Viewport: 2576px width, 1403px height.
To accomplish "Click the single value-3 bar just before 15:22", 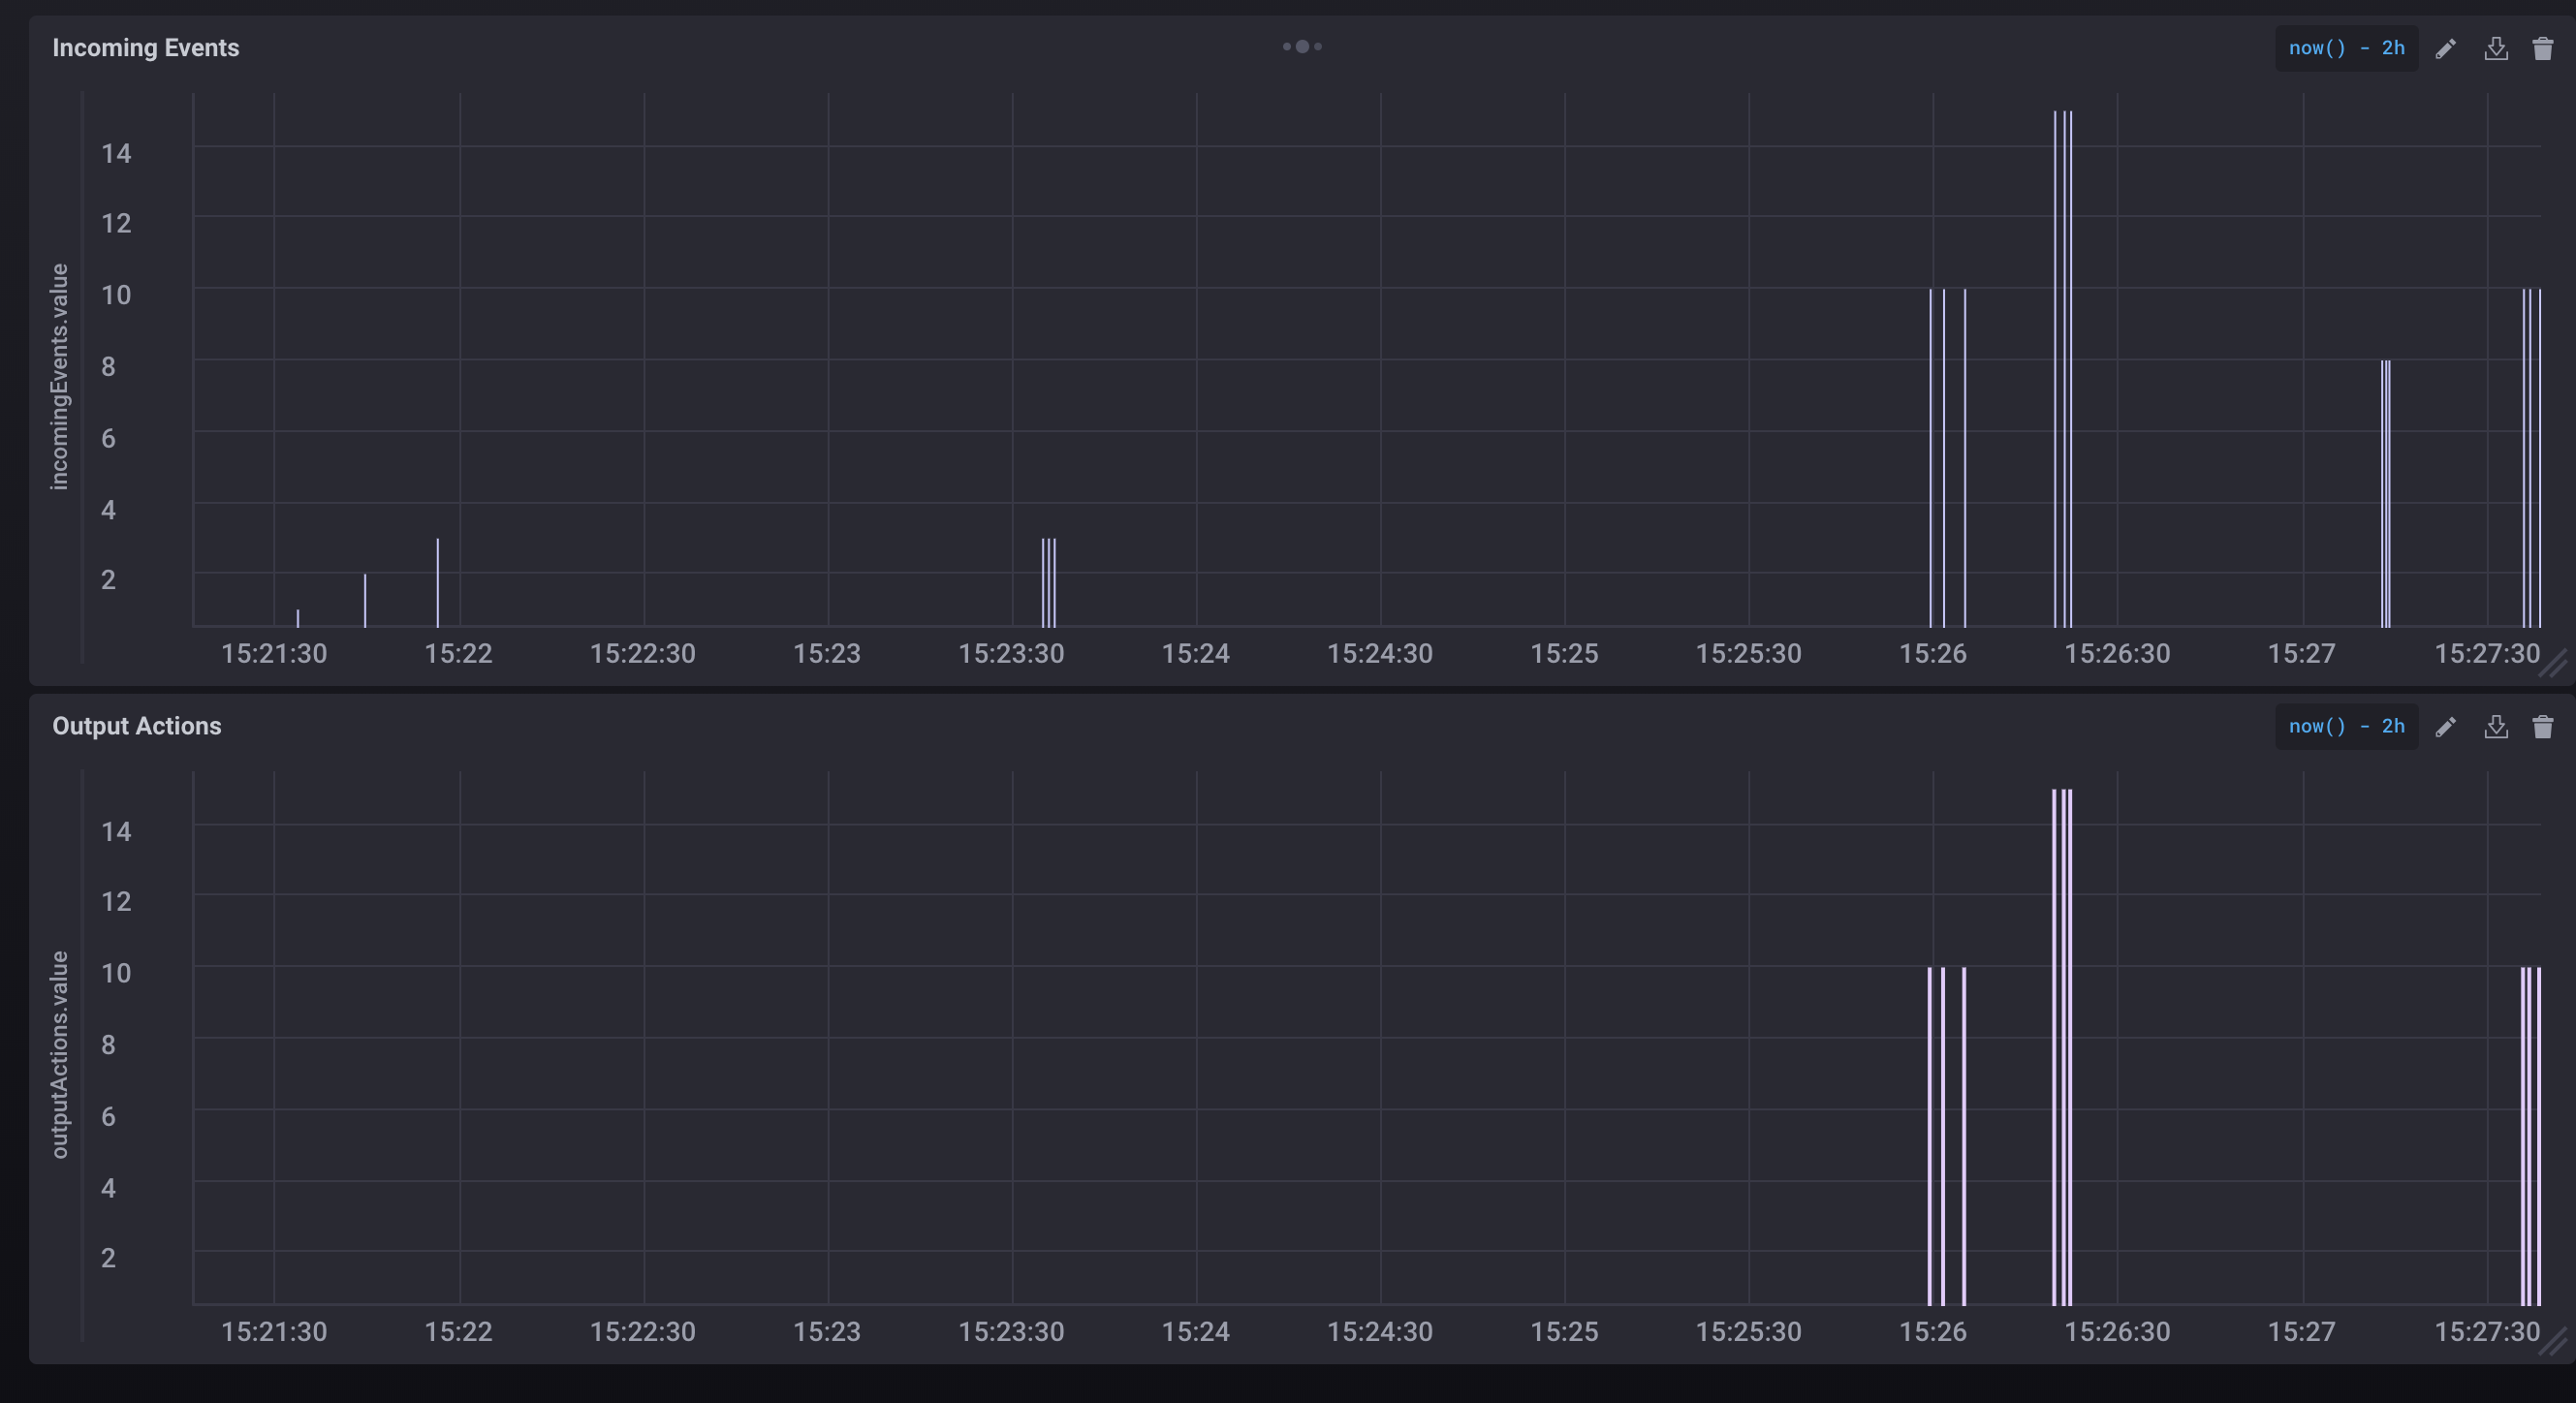I will [437, 582].
